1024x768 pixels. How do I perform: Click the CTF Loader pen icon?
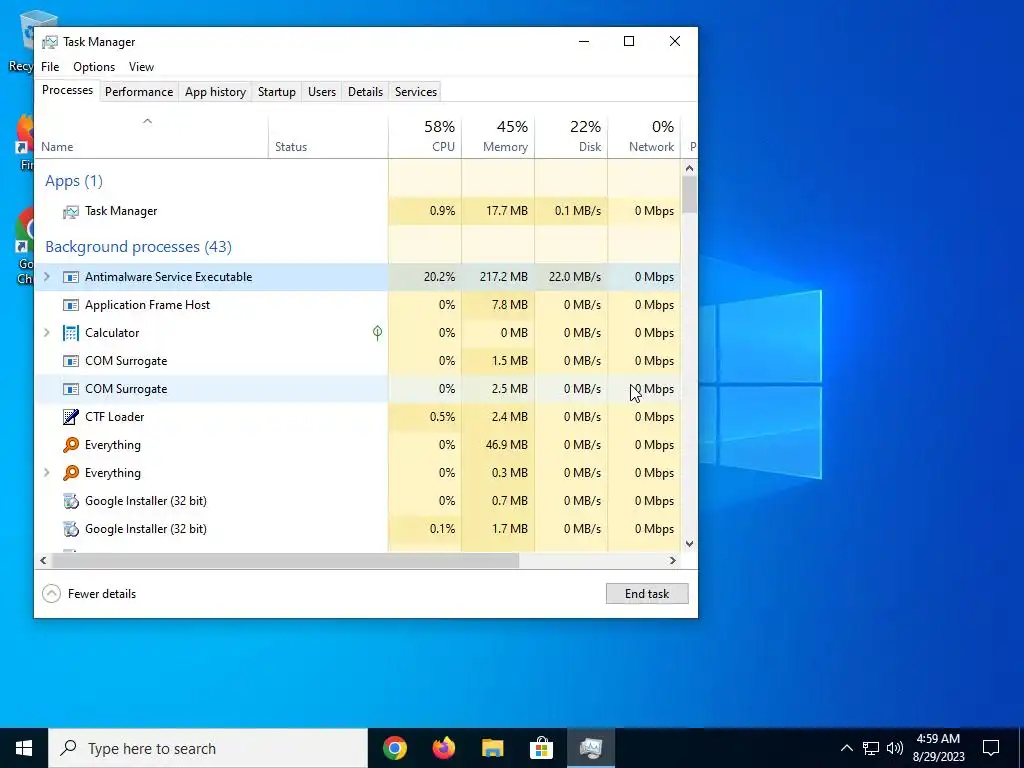click(x=71, y=417)
